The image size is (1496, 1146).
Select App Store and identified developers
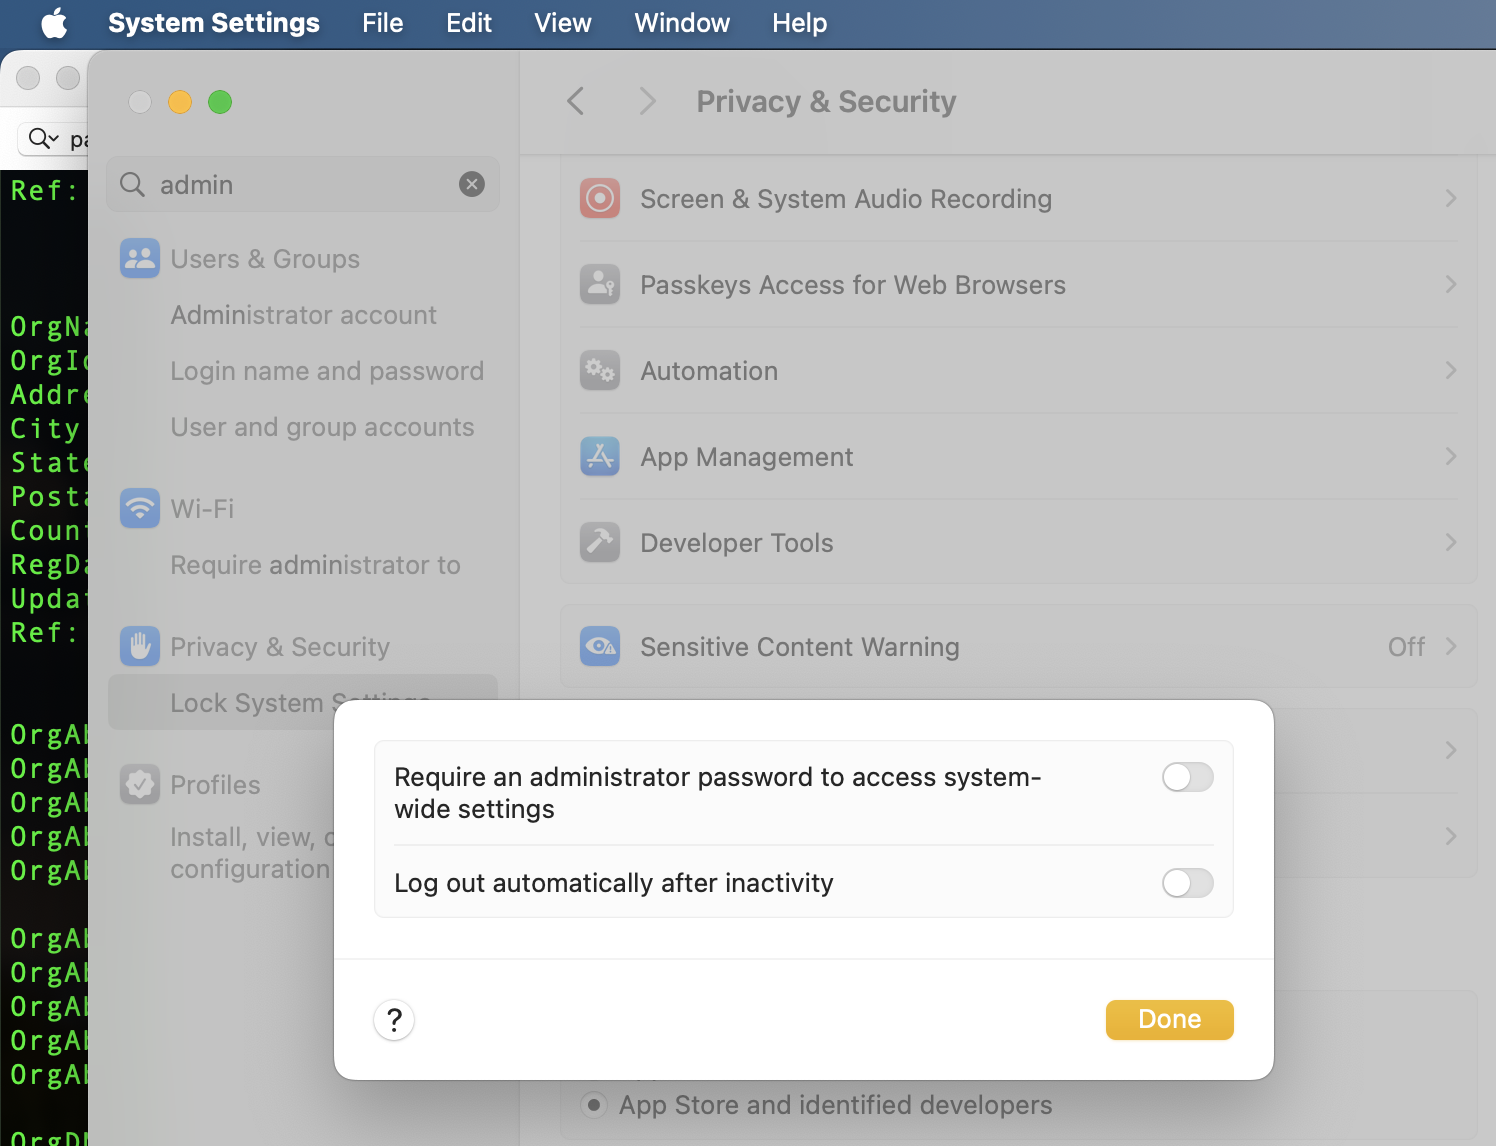[x=594, y=1105]
